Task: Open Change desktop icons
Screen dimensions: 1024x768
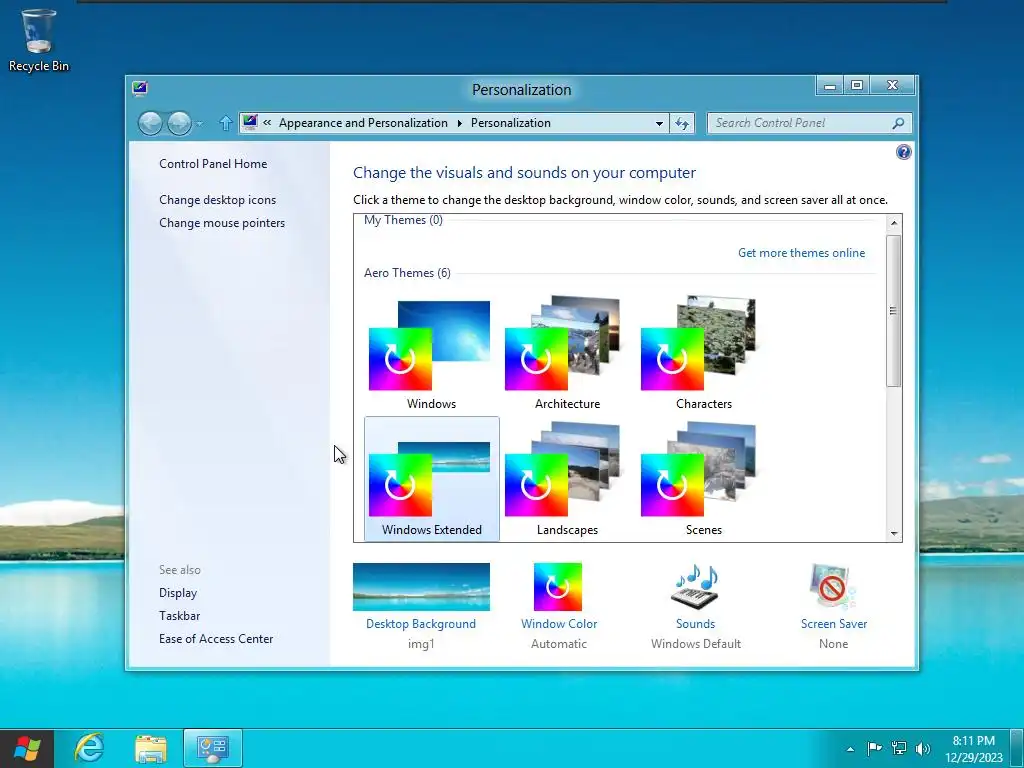Action: coord(217,200)
